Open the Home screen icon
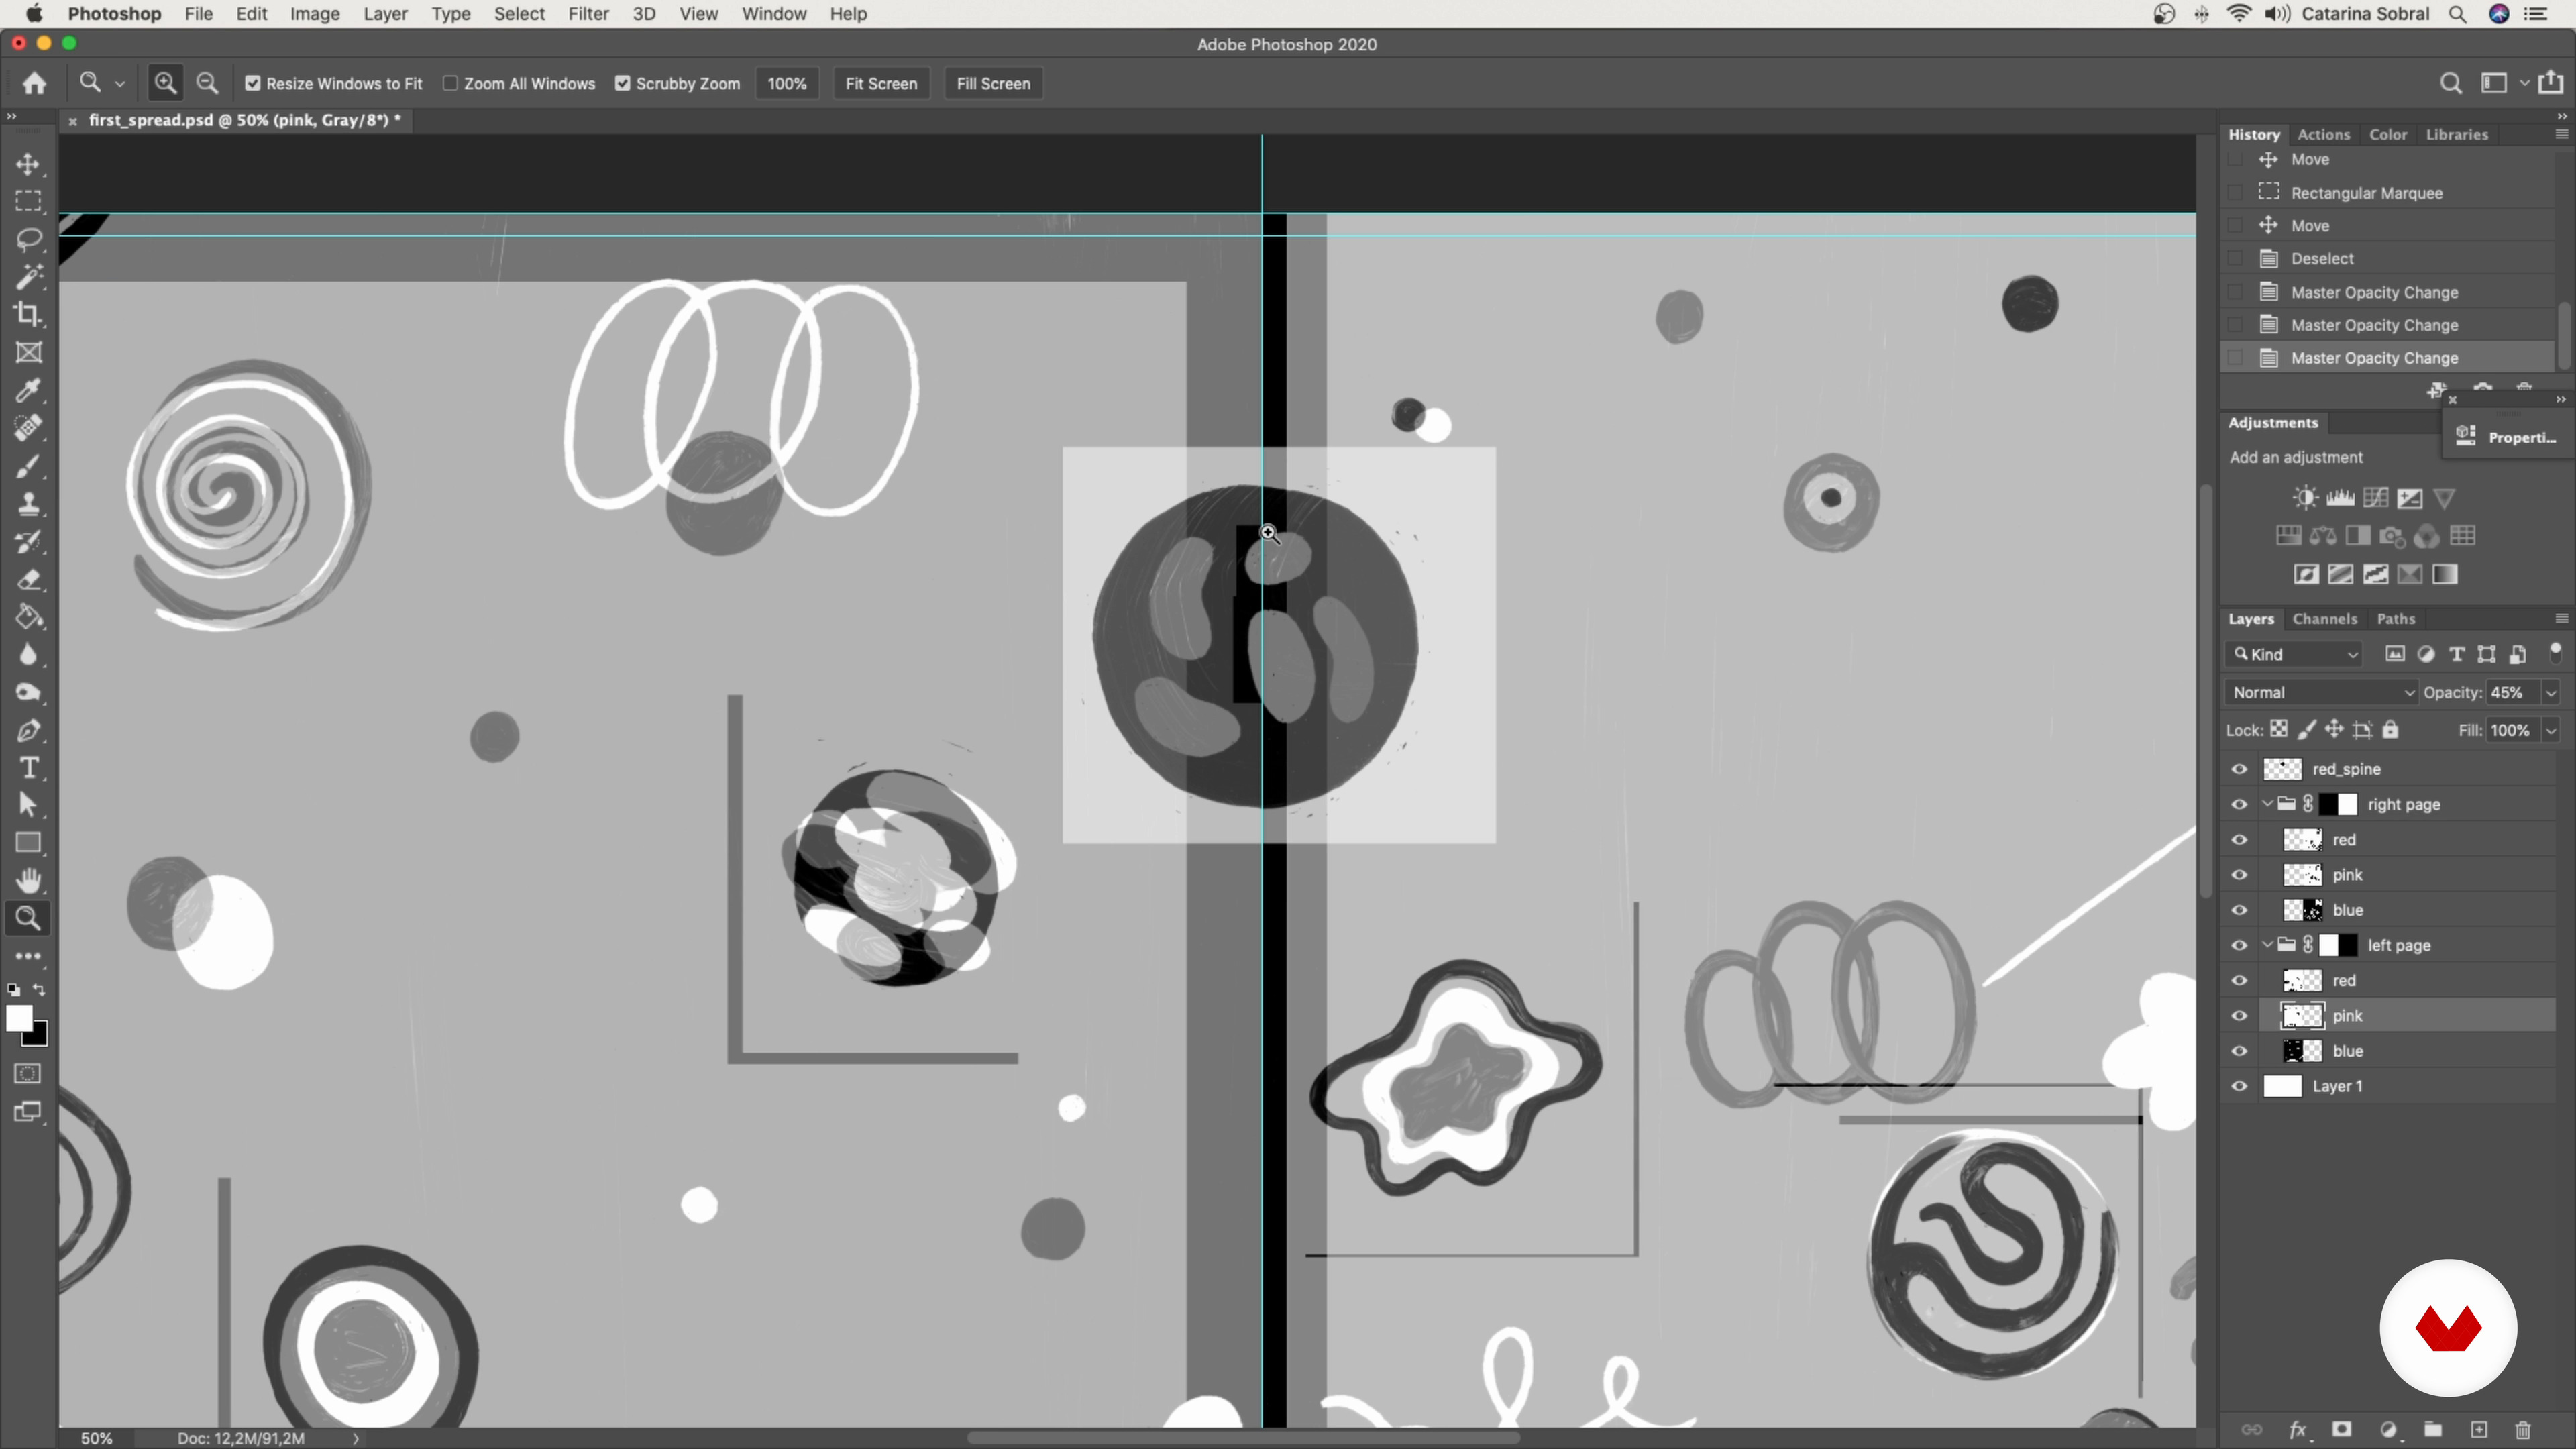This screenshot has height=1449, width=2576. click(35, 83)
